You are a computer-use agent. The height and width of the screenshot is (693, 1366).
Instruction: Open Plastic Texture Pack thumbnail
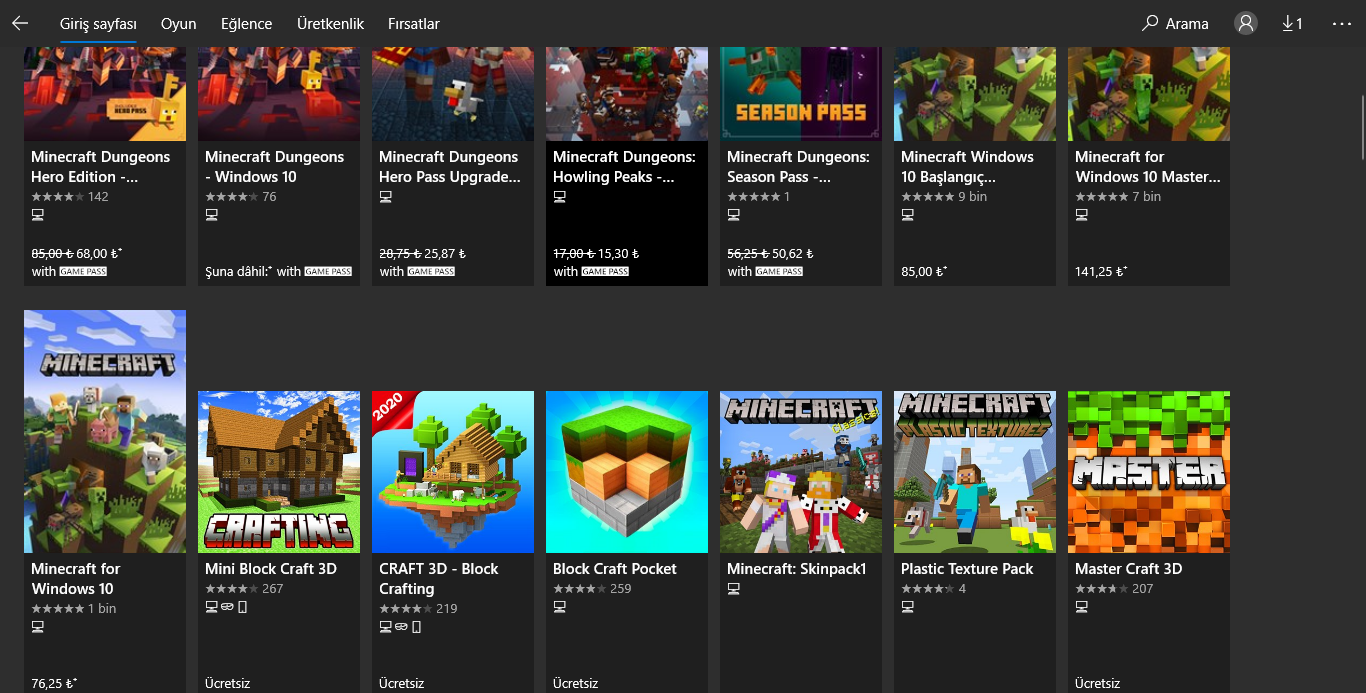tap(975, 471)
